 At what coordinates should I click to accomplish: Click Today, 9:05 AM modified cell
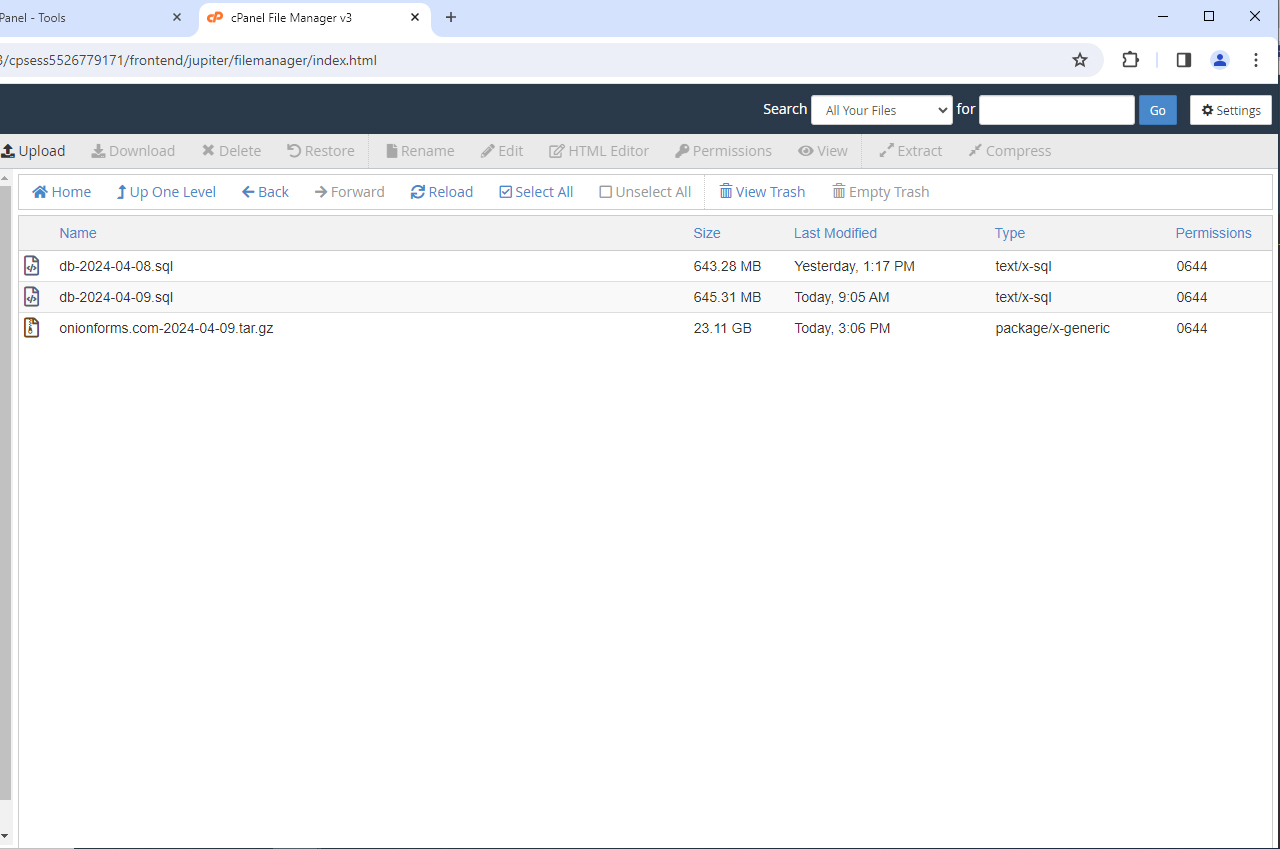point(841,297)
